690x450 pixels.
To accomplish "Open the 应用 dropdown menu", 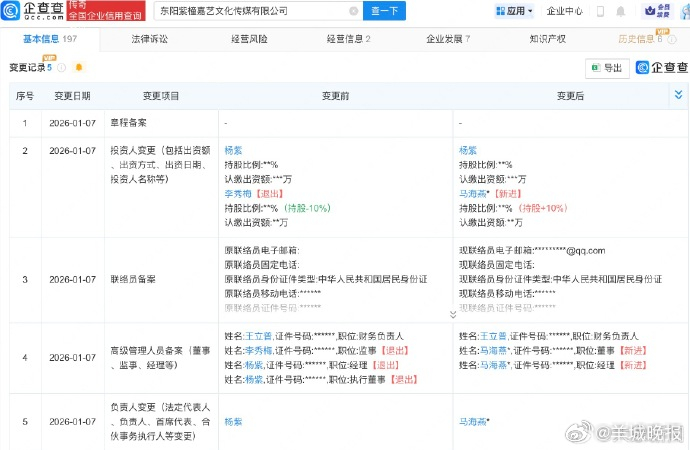I will [x=514, y=11].
